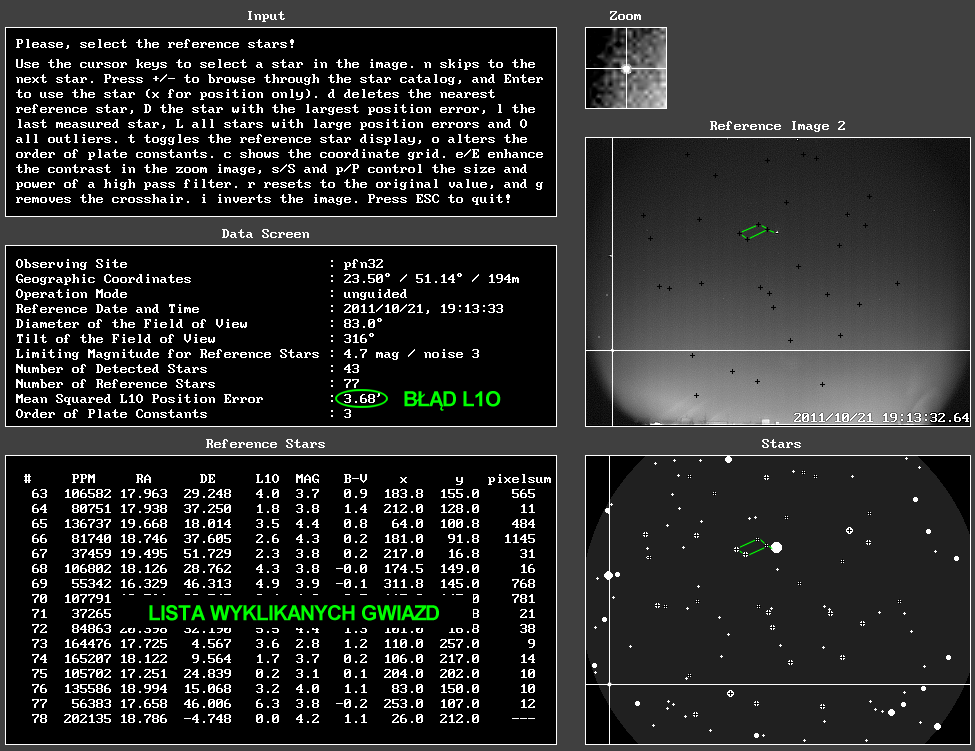This screenshot has width=975, height=751.
Task: Click the detected stars count '43'
Action: [351, 368]
